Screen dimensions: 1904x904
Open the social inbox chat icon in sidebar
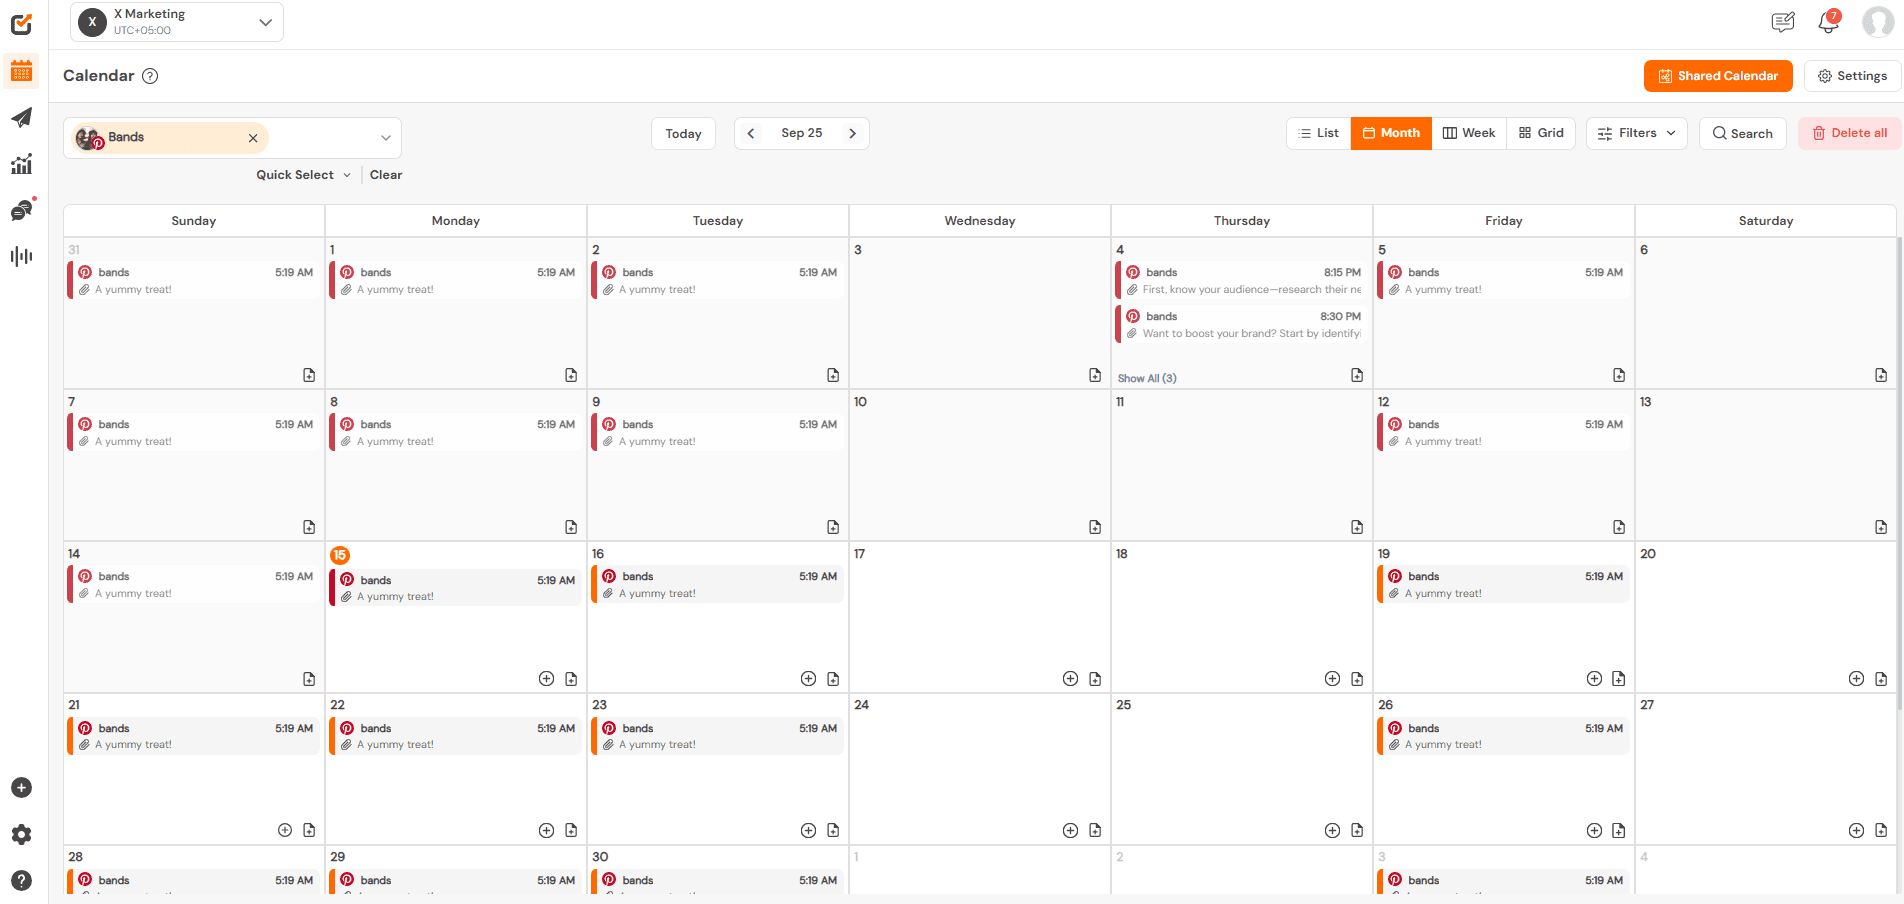21,210
